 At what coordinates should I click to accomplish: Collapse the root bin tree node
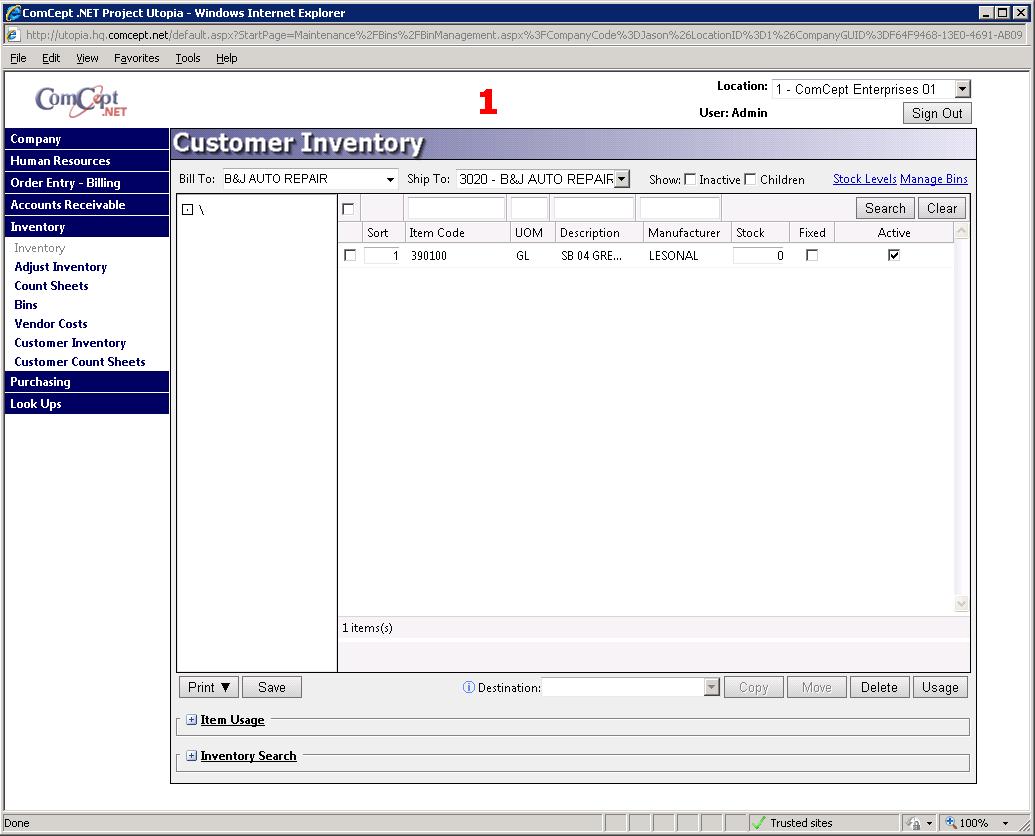(x=187, y=210)
